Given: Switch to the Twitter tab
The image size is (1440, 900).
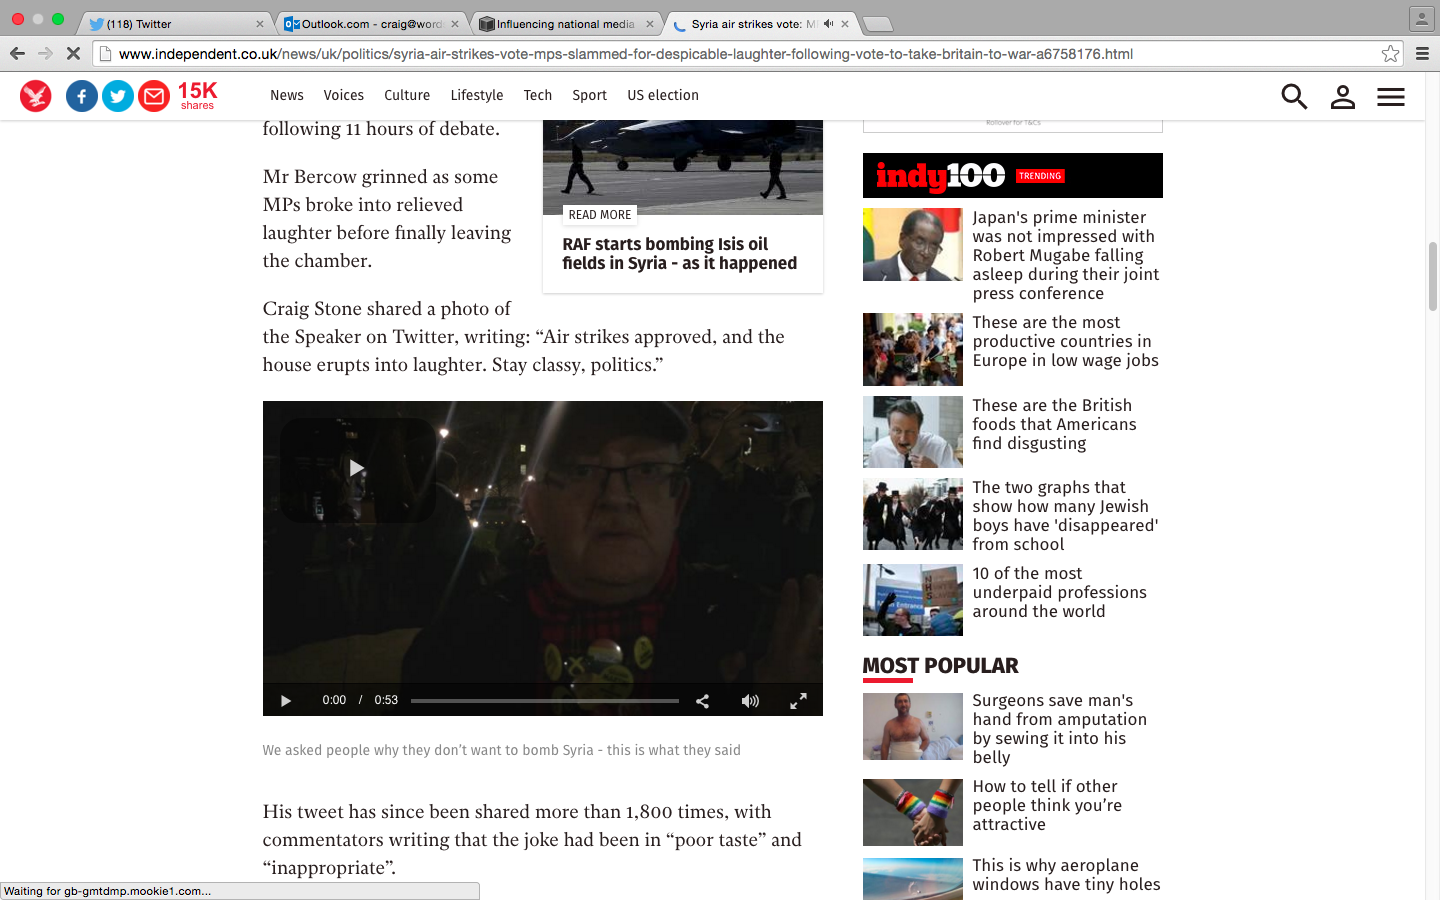Looking at the screenshot, I should tap(175, 23).
